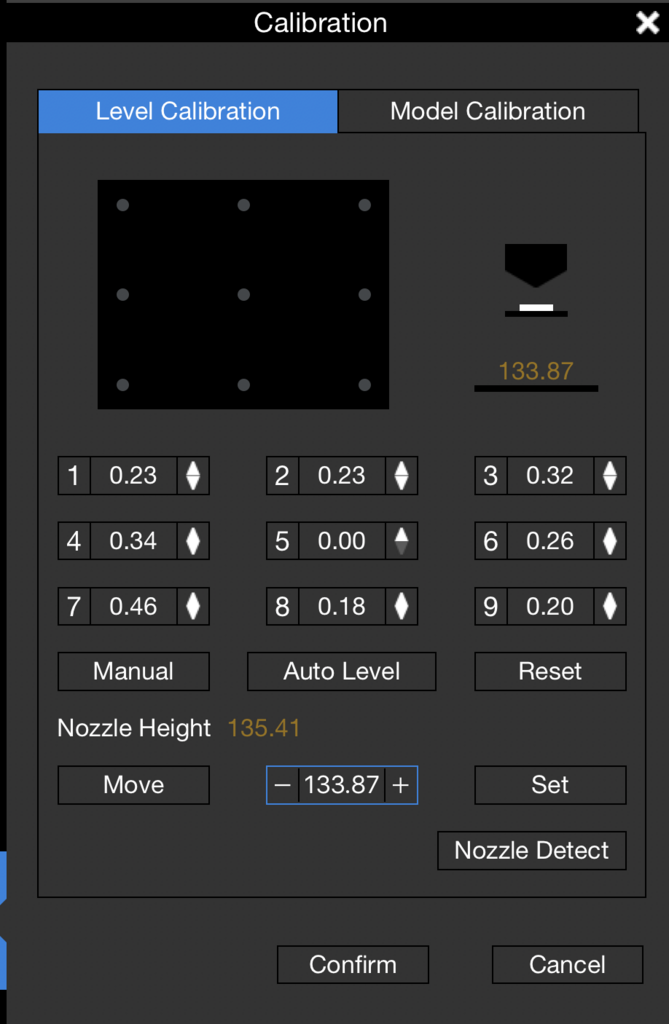Click point 6 value field 0.26
Image resolution: width=669 pixels, height=1024 pixels.
pos(550,541)
